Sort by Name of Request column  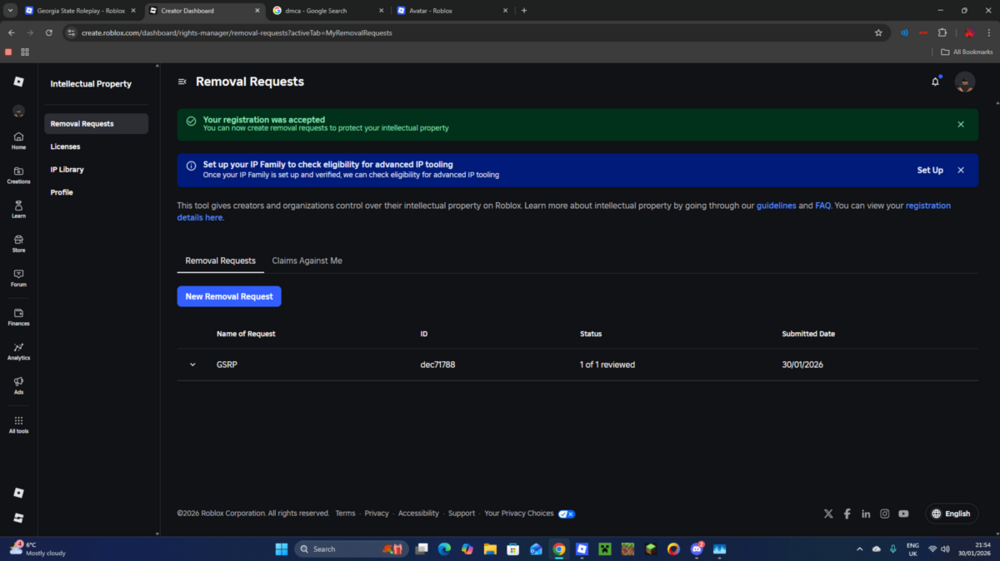click(246, 334)
